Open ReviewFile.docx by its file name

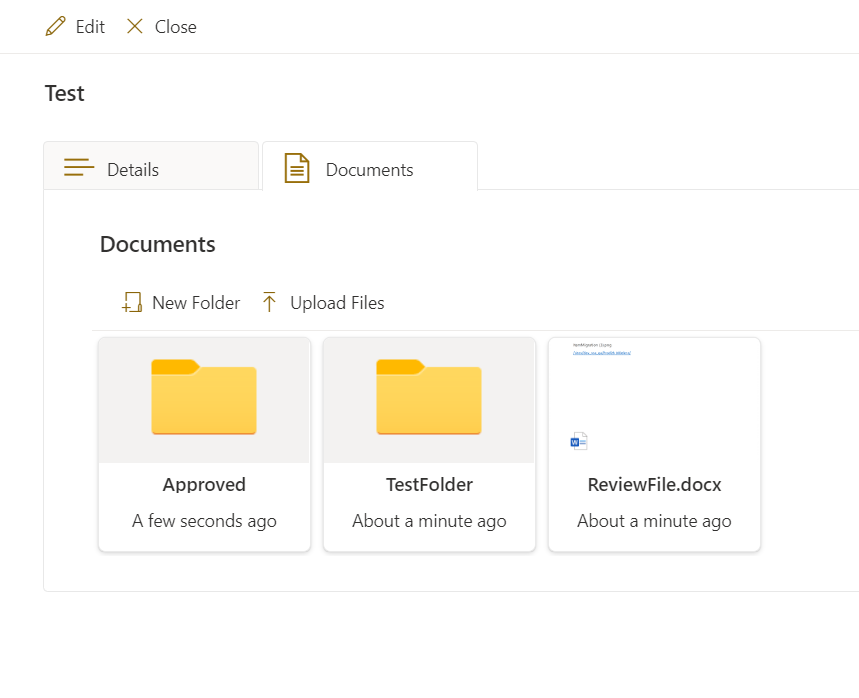654,485
